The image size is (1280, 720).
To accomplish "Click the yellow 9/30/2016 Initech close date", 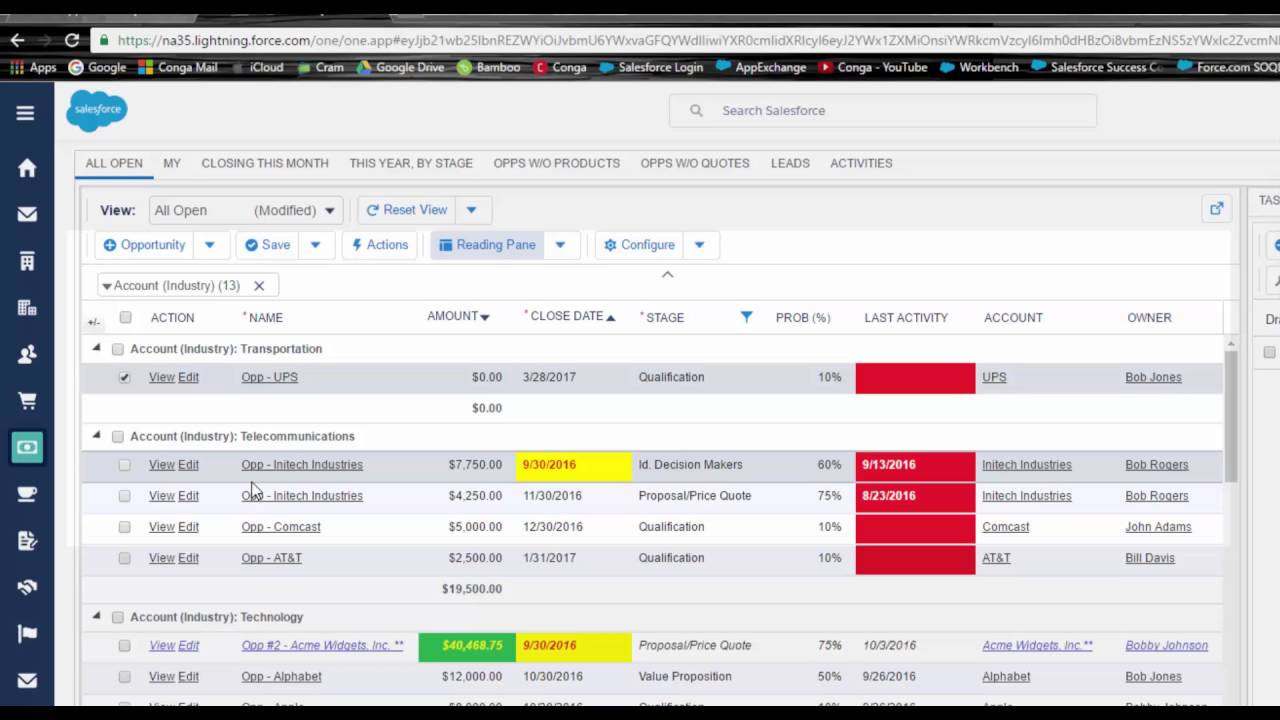I will click(x=574, y=465).
